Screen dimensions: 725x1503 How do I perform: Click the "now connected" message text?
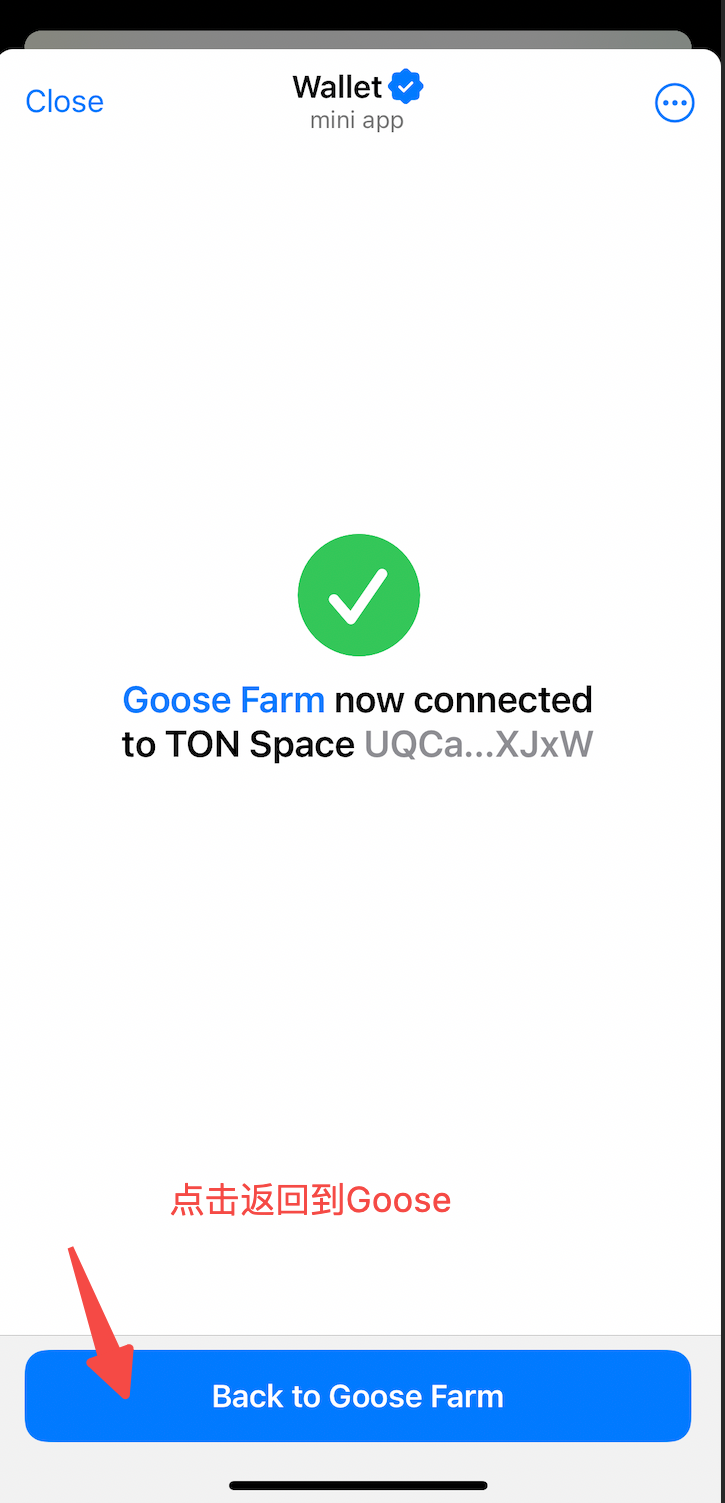click(x=464, y=700)
